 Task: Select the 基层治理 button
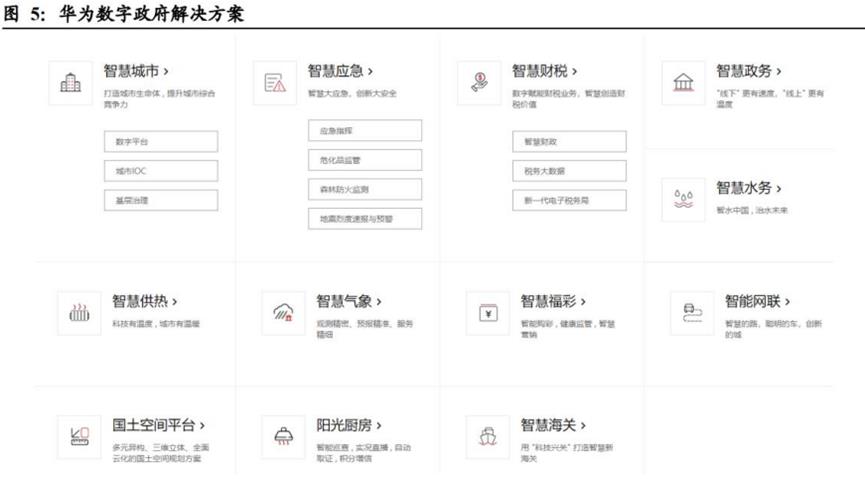(161, 200)
